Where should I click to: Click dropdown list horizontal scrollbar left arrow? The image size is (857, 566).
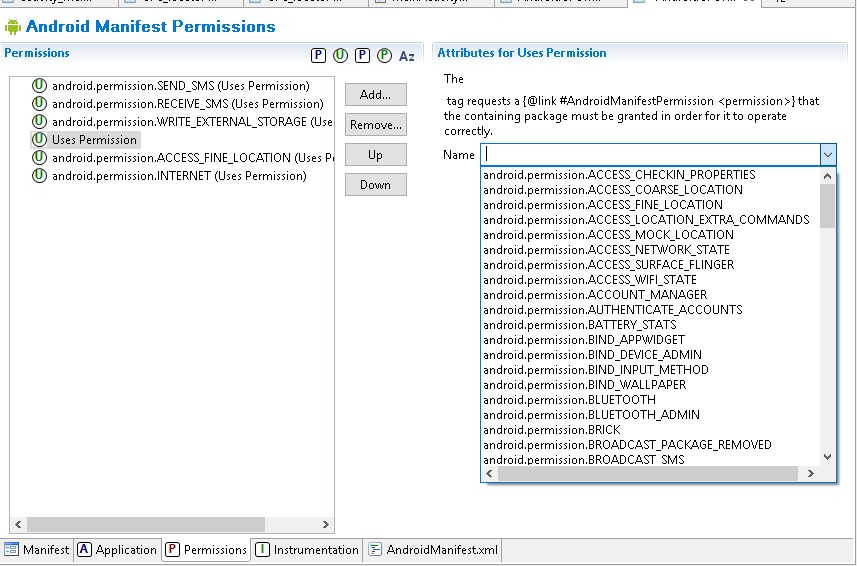click(489, 474)
